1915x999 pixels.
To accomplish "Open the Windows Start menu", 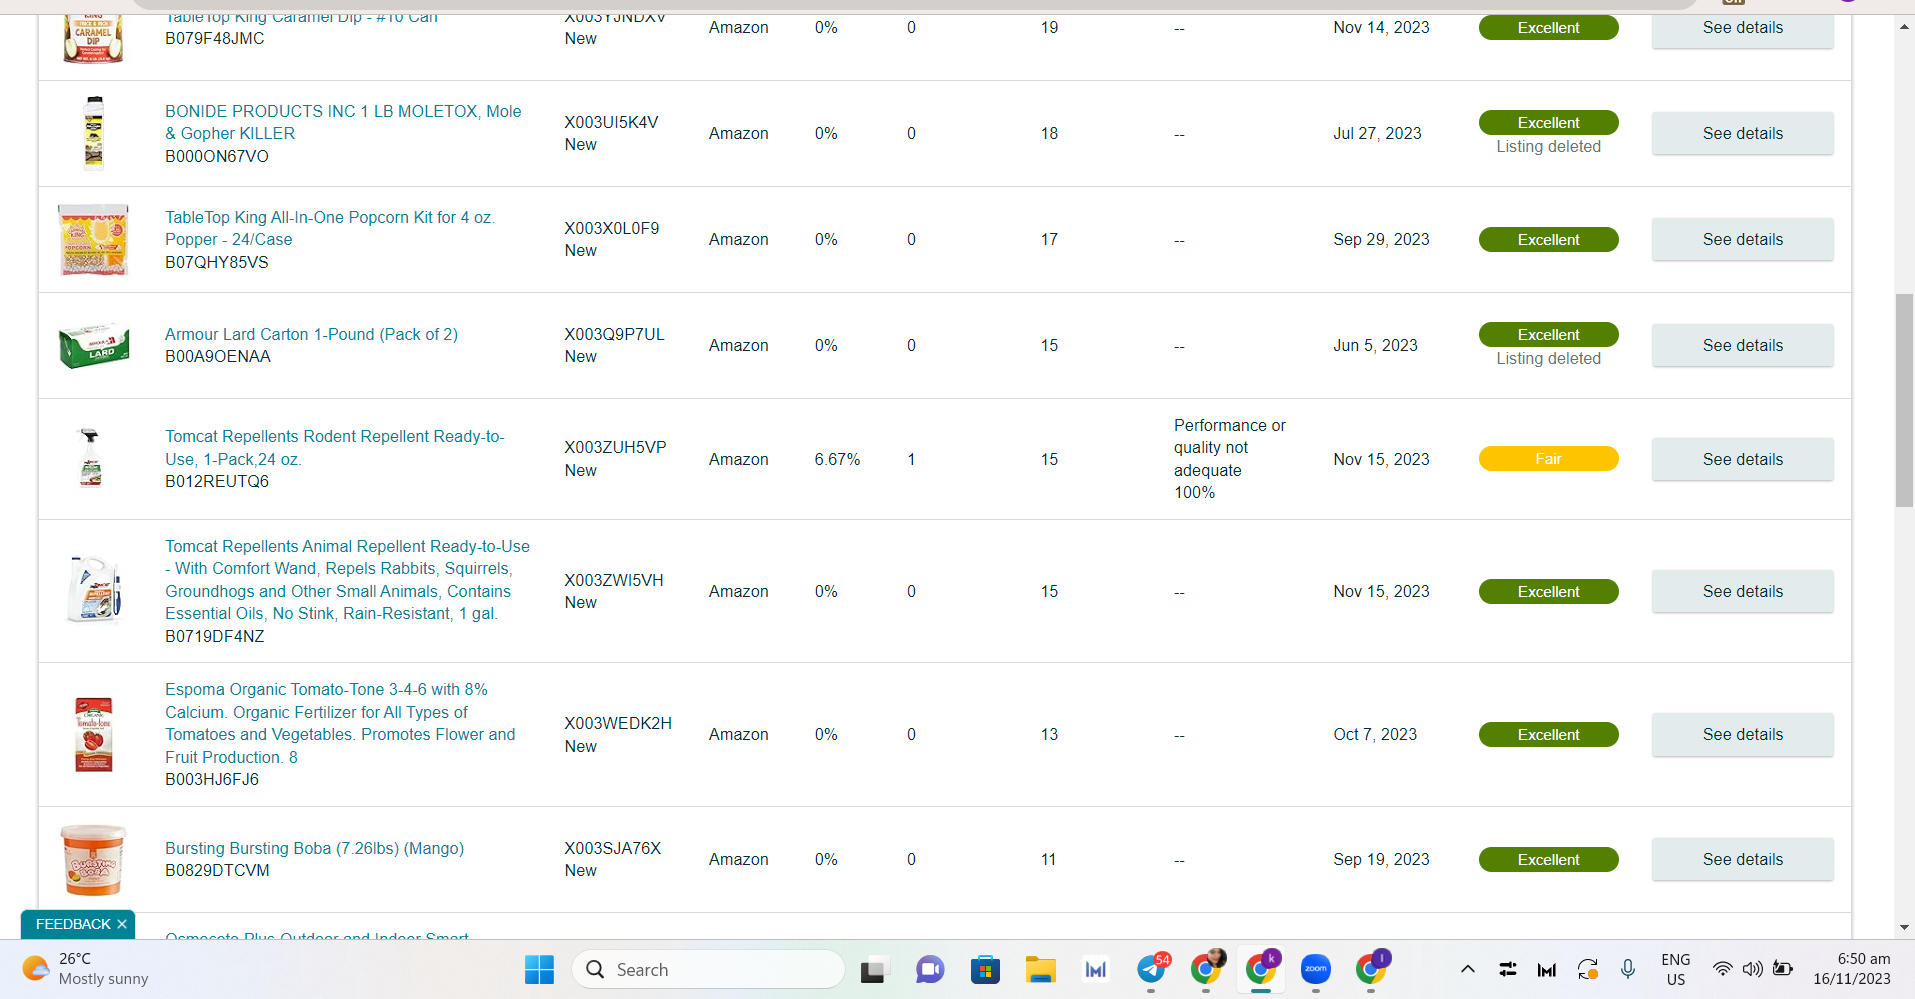I will tap(539, 969).
